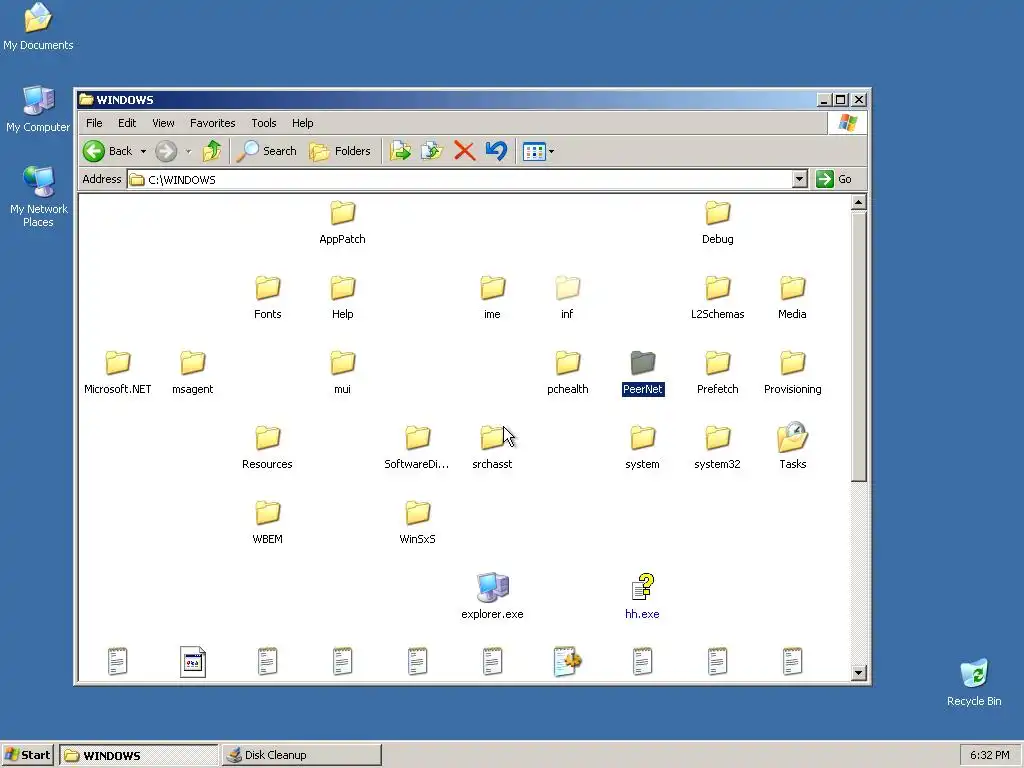Click the Back arrow icon

click(94, 151)
